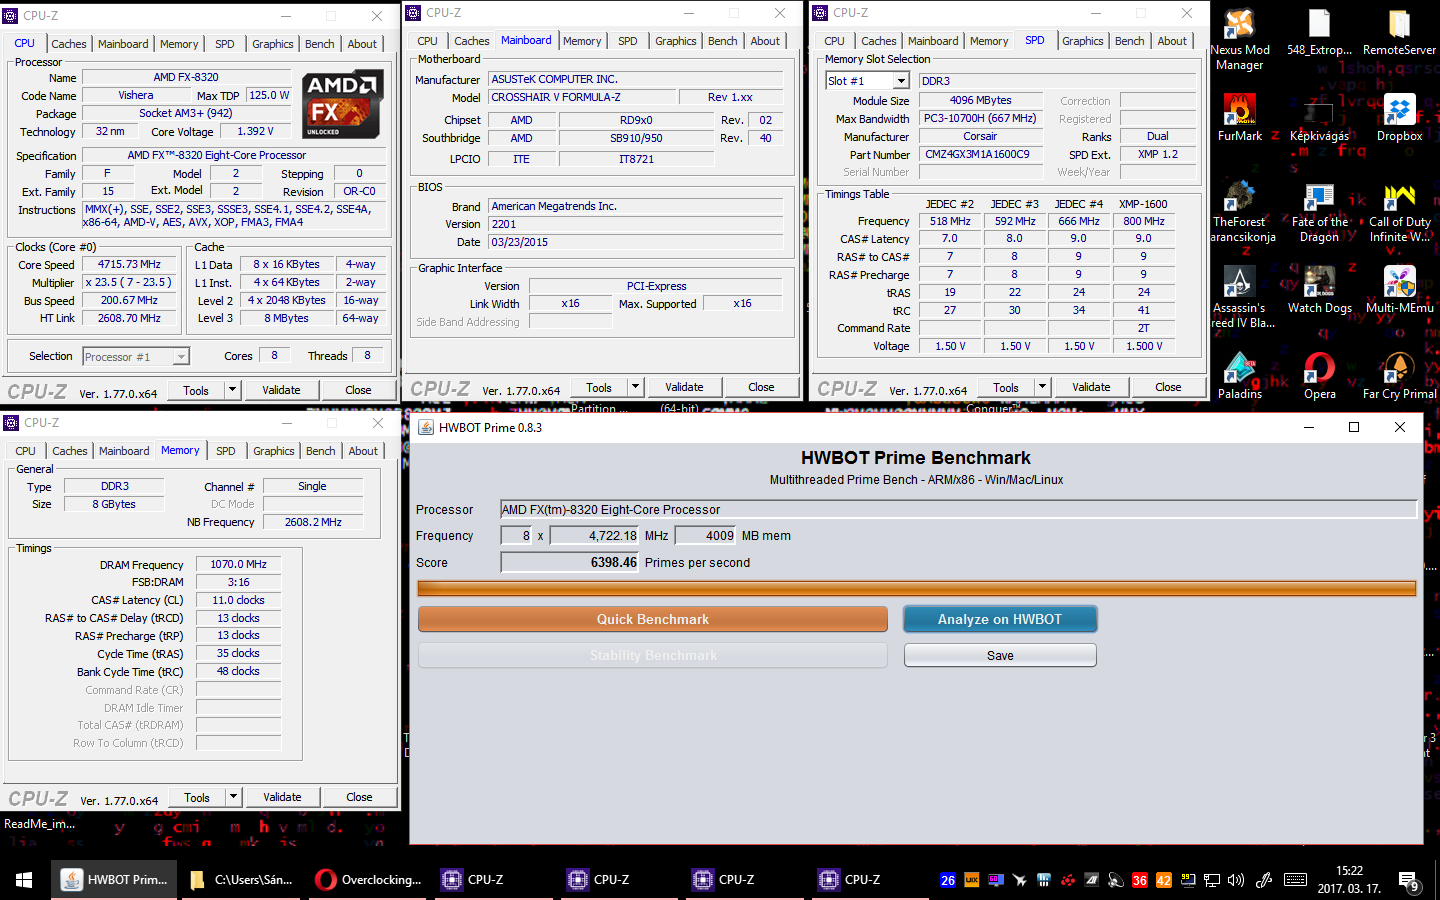Click Validate in the top-left CPU tab window

(281, 390)
